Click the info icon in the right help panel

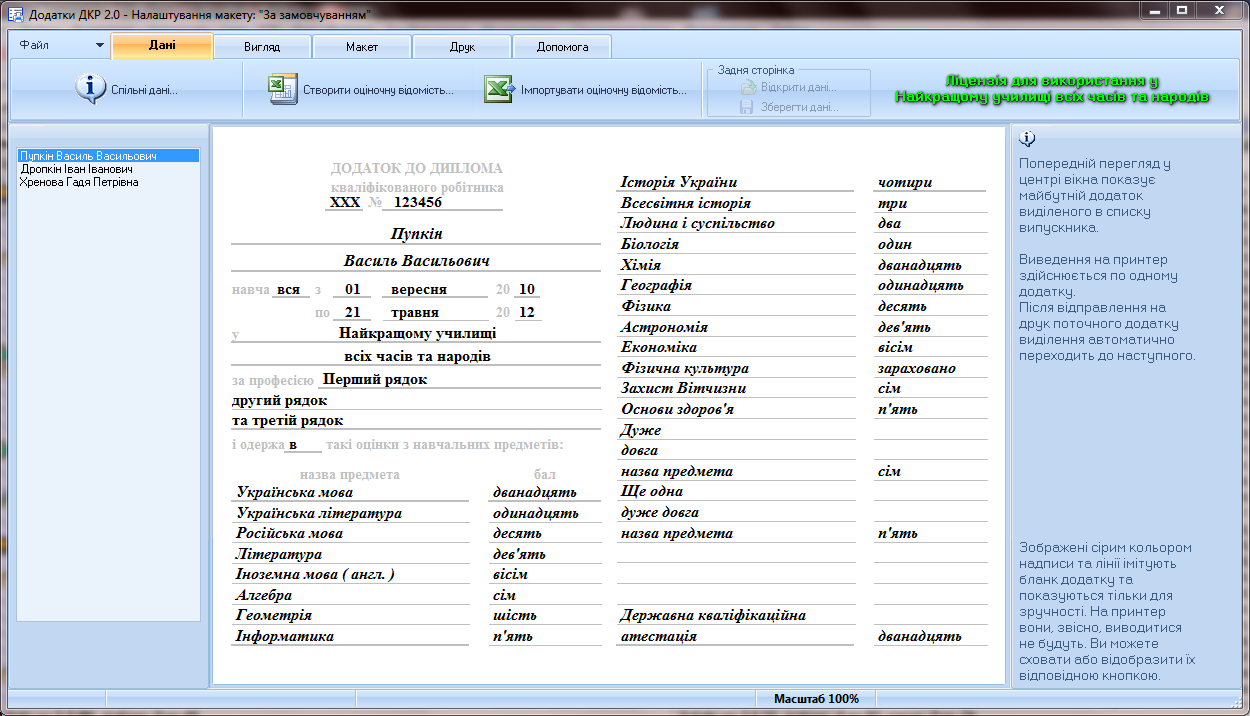(1027, 139)
